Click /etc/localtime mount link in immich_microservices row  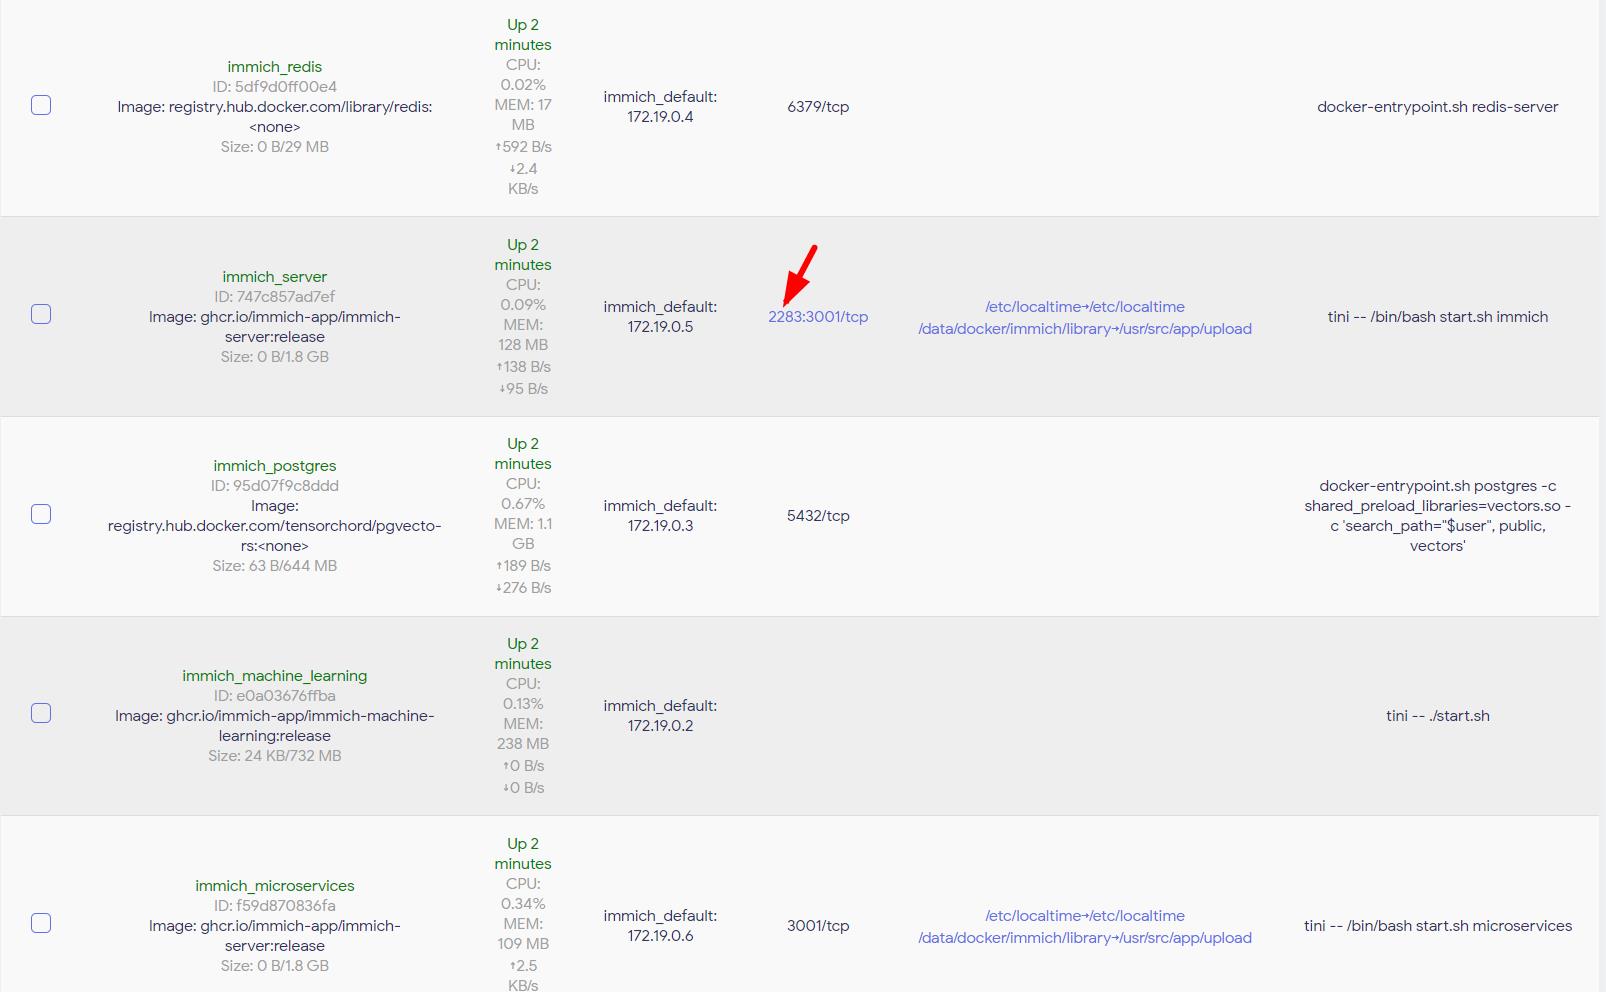[1085, 916]
